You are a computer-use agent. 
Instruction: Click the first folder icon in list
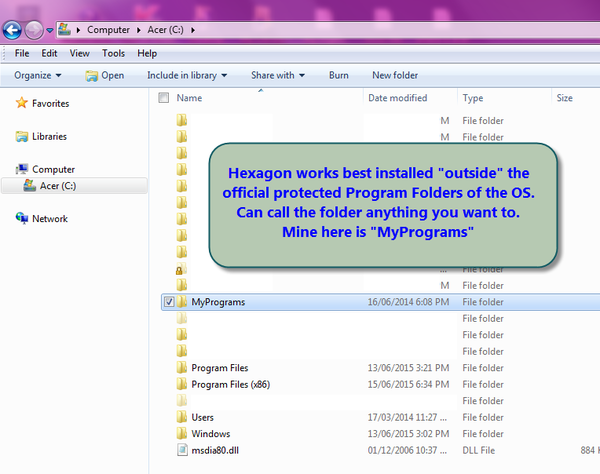pyautogui.click(x=182, y=120)
